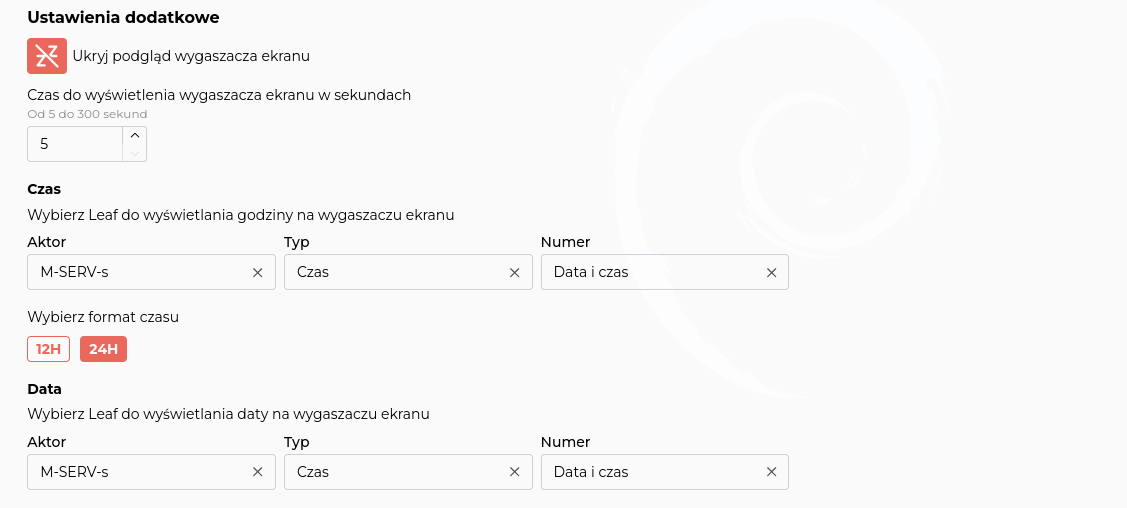The image size is (1127, 508).
Task: Toggle the hide screensaver preview icon button
Action: click(46, 56)
